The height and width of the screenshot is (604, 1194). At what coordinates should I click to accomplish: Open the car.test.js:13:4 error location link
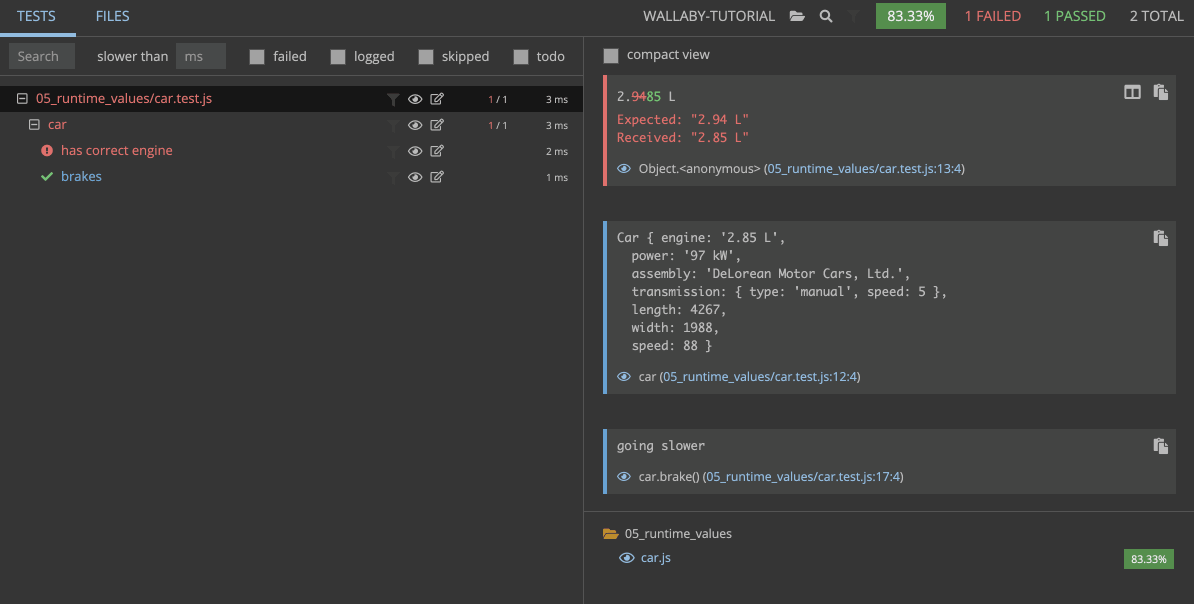(x=864, y=169)
